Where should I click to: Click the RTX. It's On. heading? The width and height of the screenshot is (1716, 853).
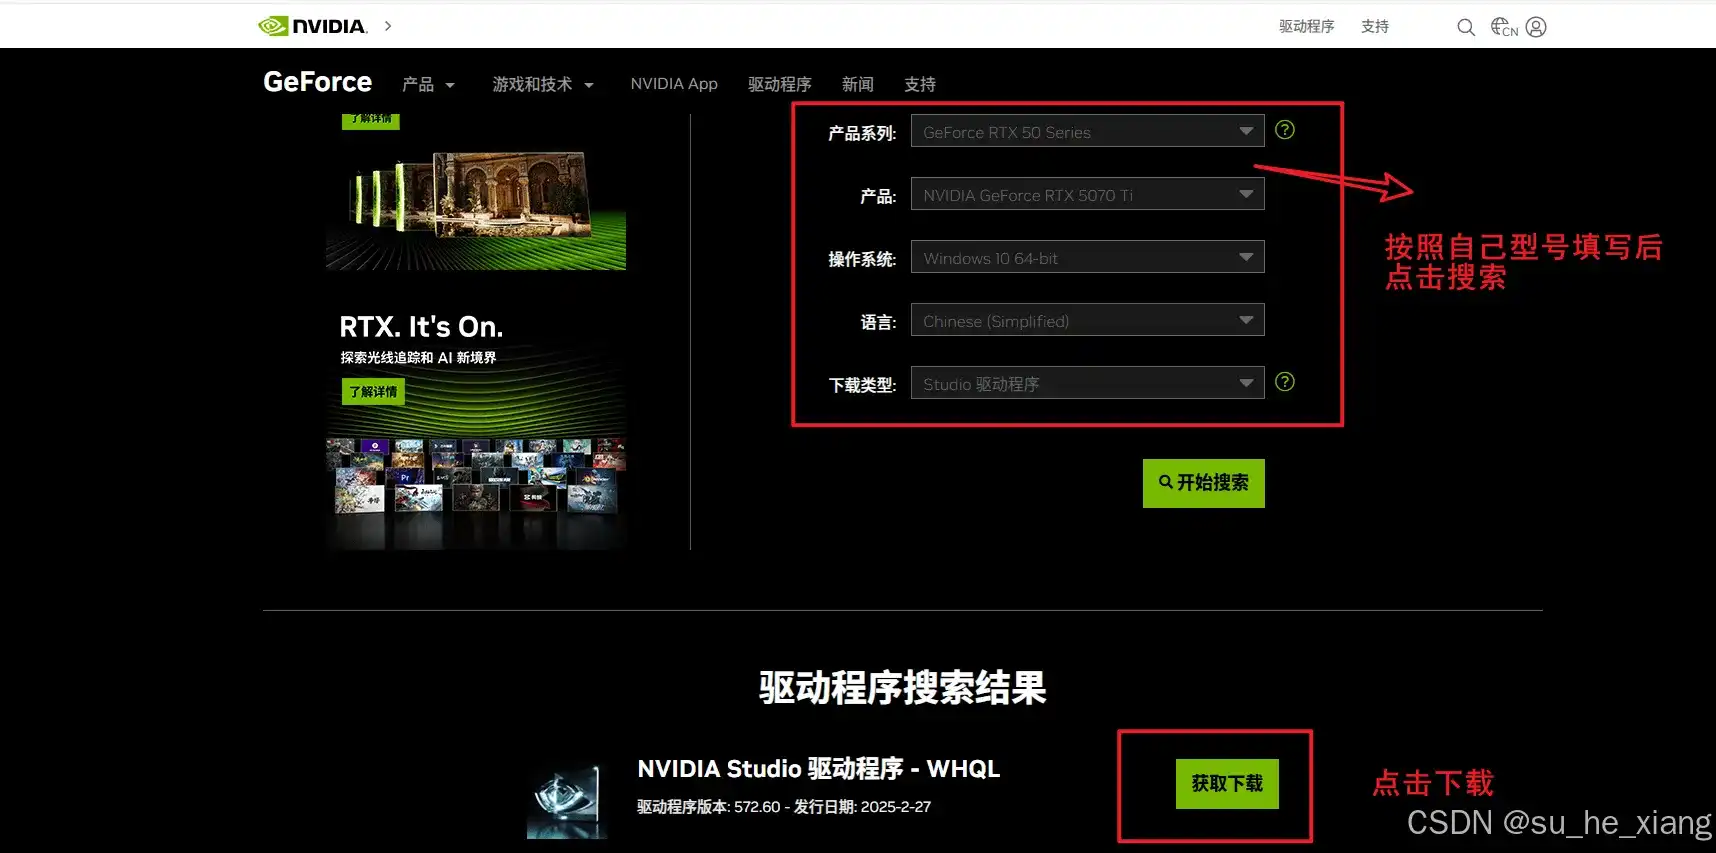421,327
